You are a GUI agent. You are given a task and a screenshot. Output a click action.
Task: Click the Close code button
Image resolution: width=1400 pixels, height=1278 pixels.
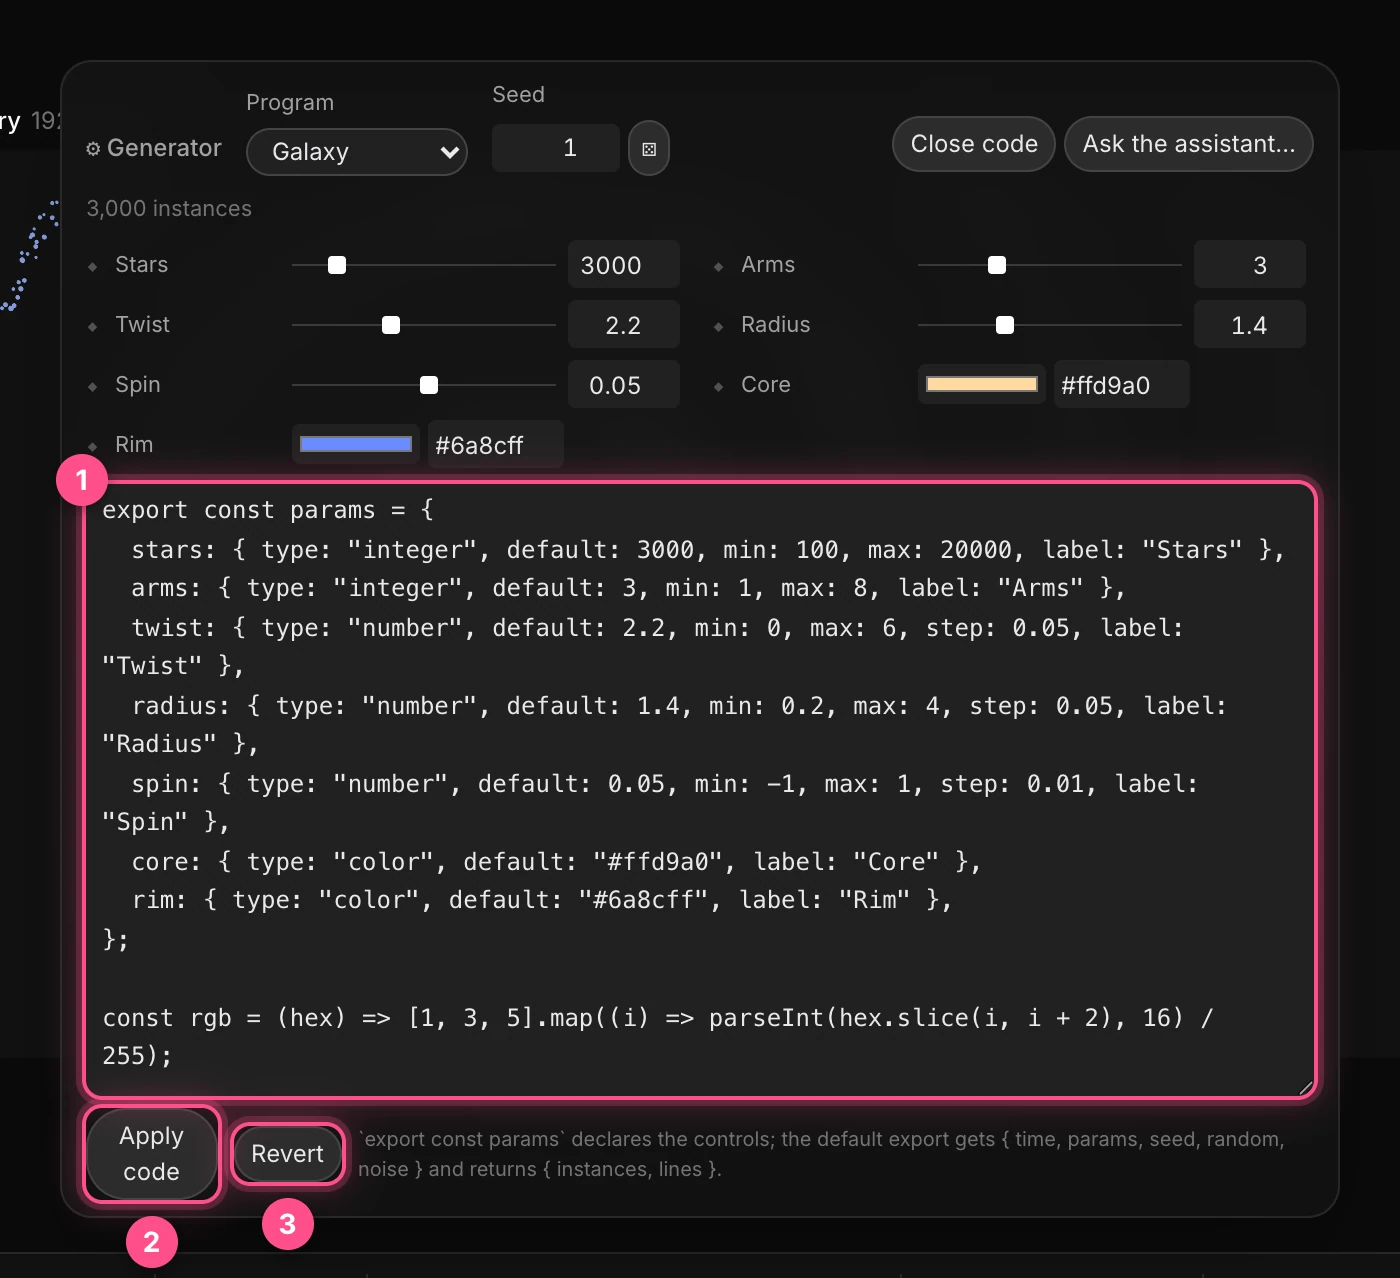pos(974,144)
